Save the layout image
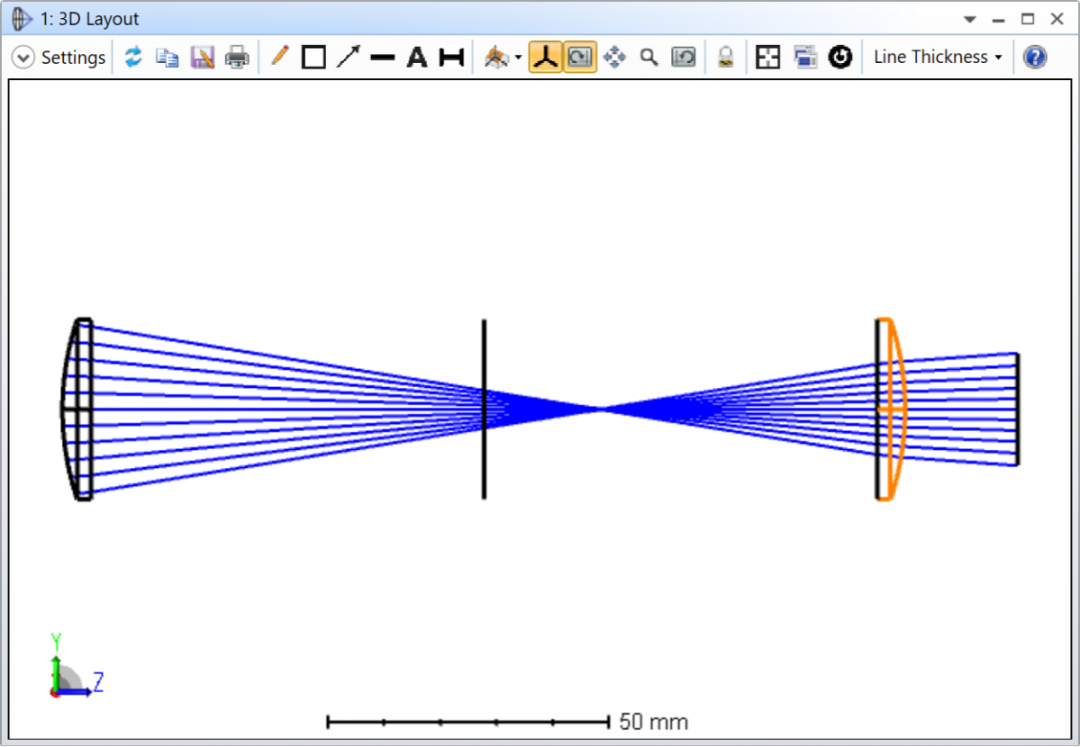The image size is (1080, 747). (203, 57)
